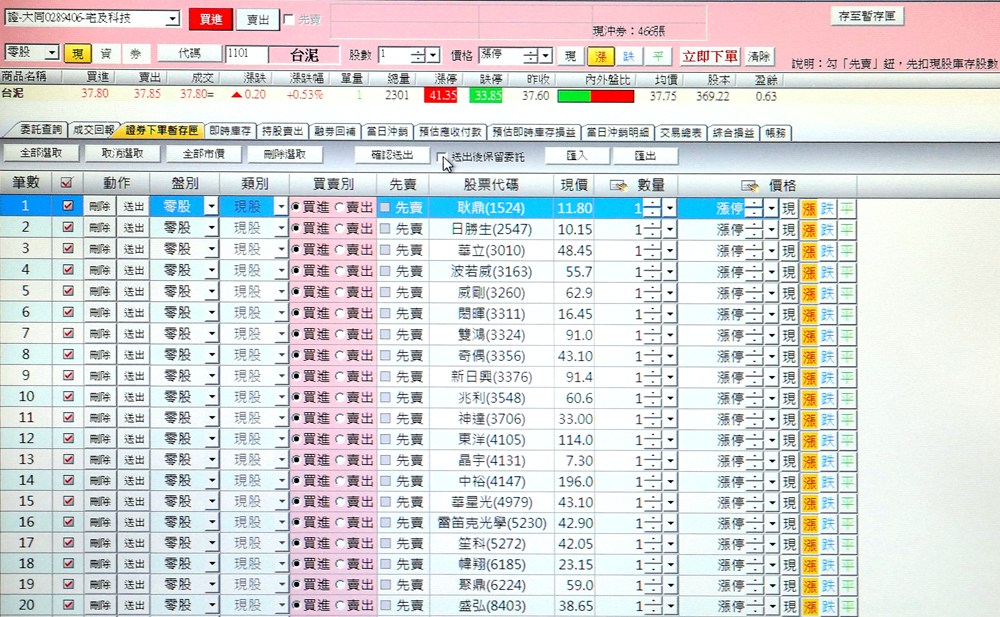Image resolution: width=1000 pixels, height=617 pixels.
Task: Select the 券 short-sell trade type button
Action: point(136,54)
